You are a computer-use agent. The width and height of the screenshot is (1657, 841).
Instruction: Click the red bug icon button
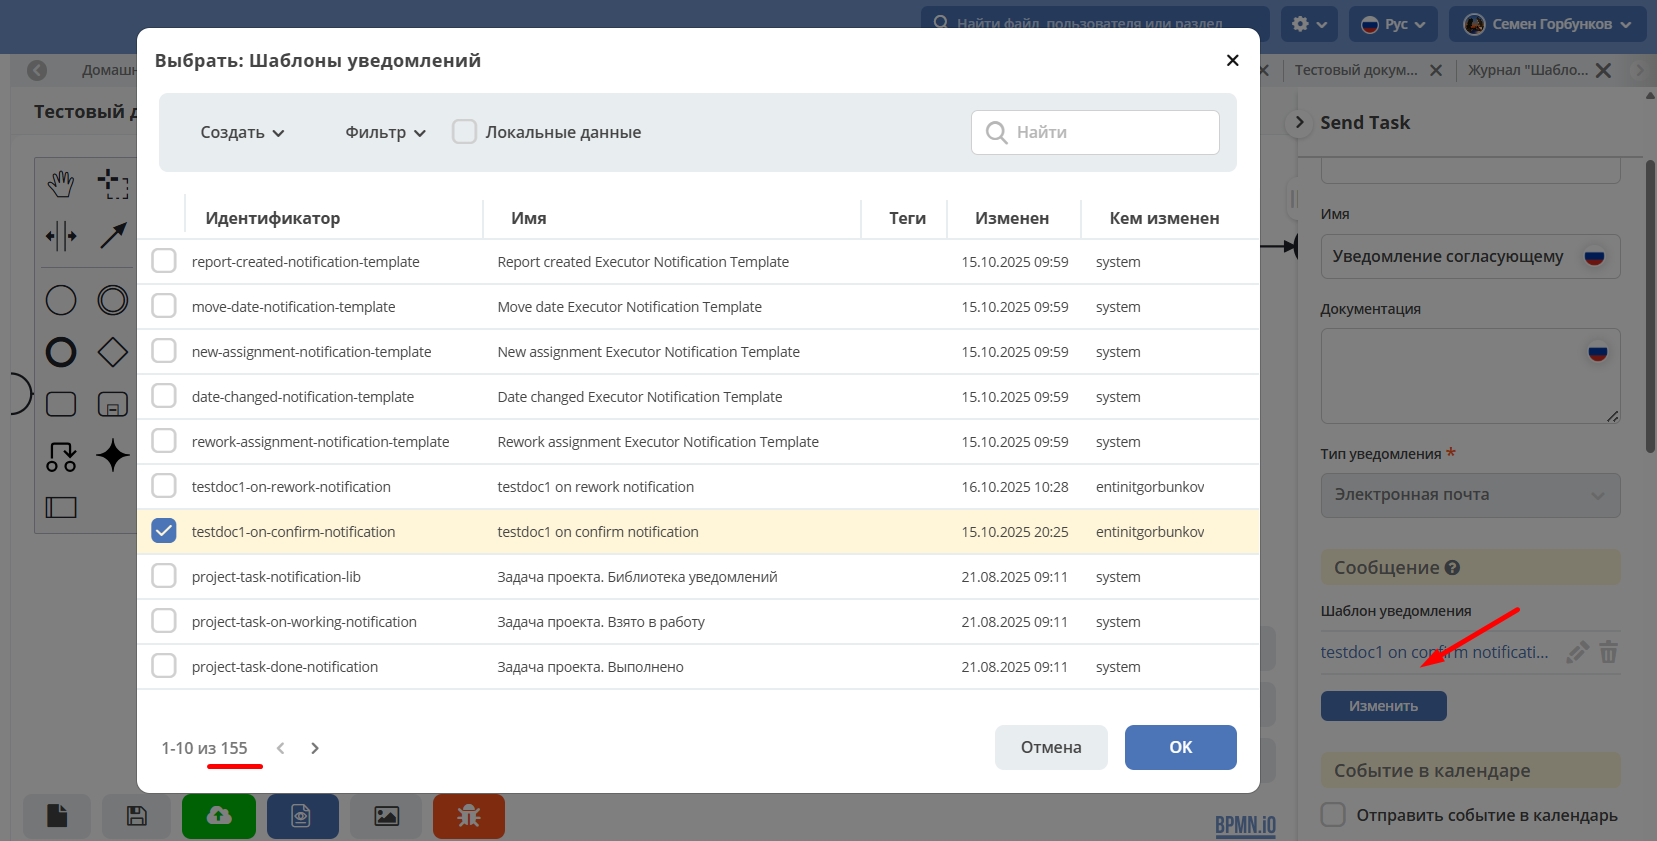click(468, 816)
